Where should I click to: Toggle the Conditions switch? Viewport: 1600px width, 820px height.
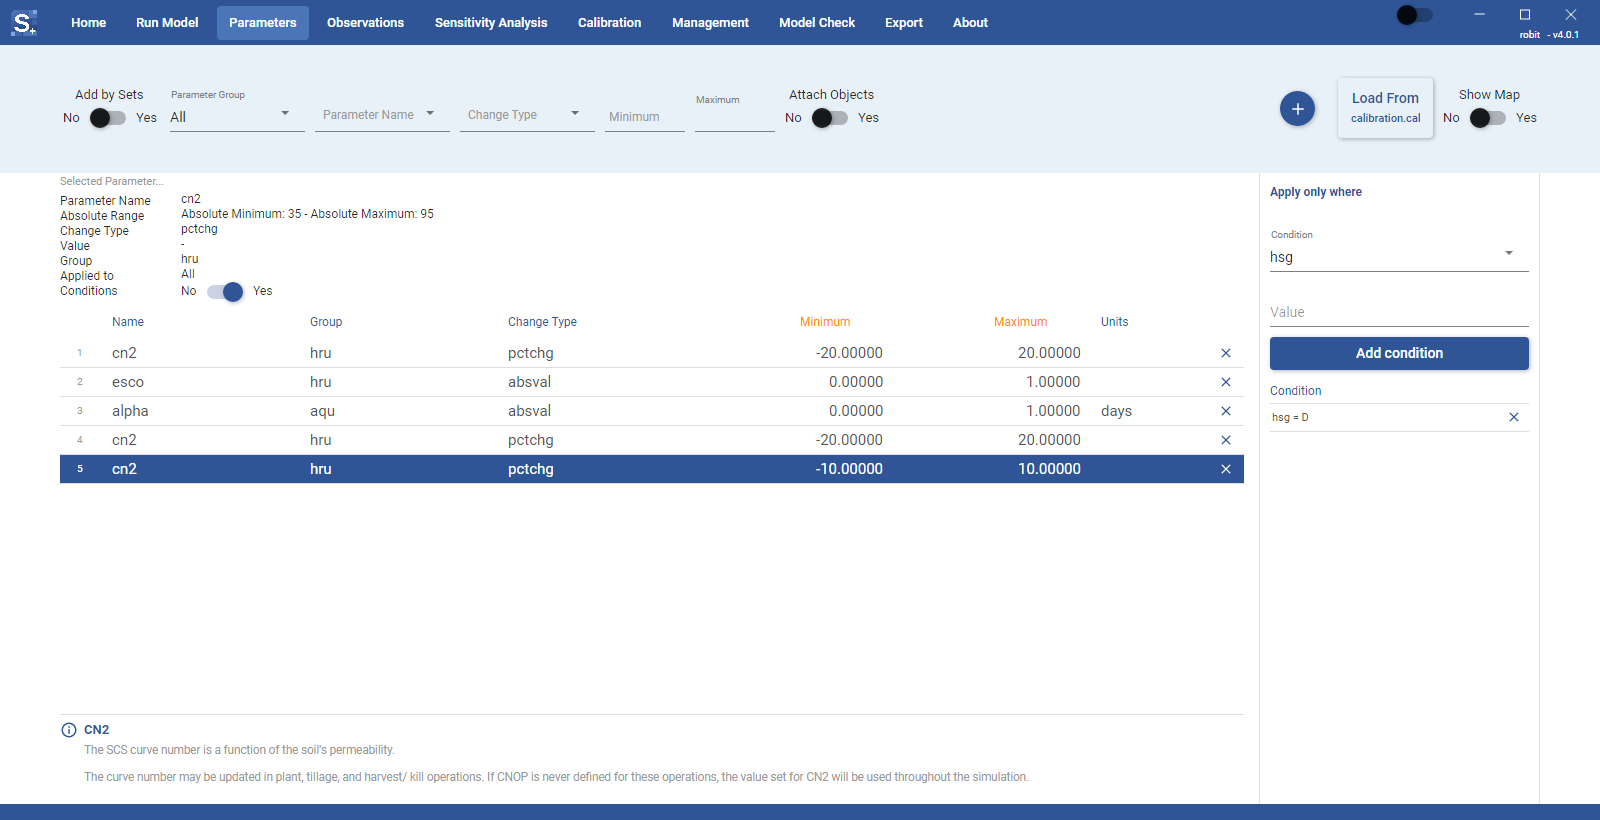click(225, 292)
